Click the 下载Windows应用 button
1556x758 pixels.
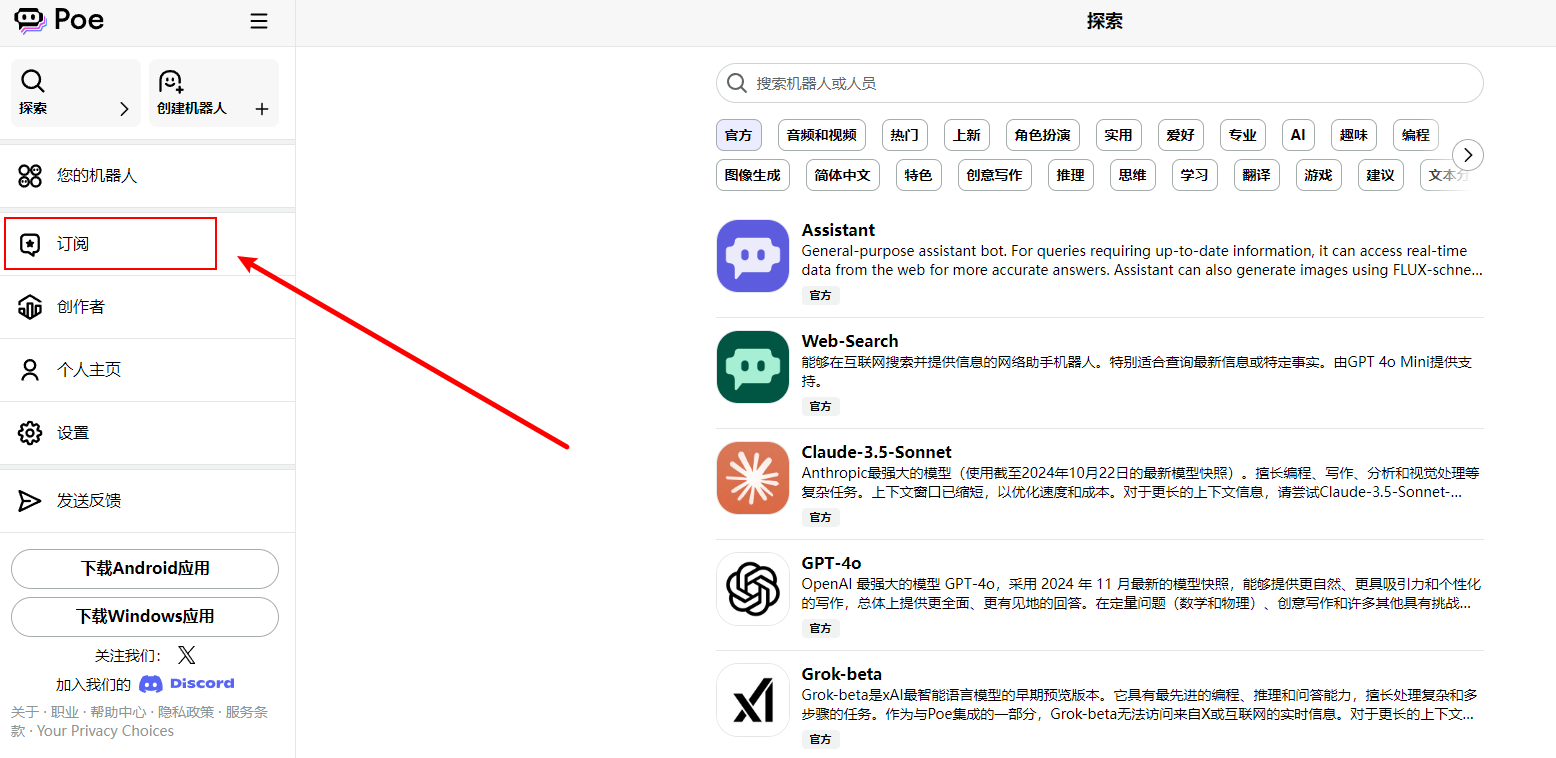(145, 617)
